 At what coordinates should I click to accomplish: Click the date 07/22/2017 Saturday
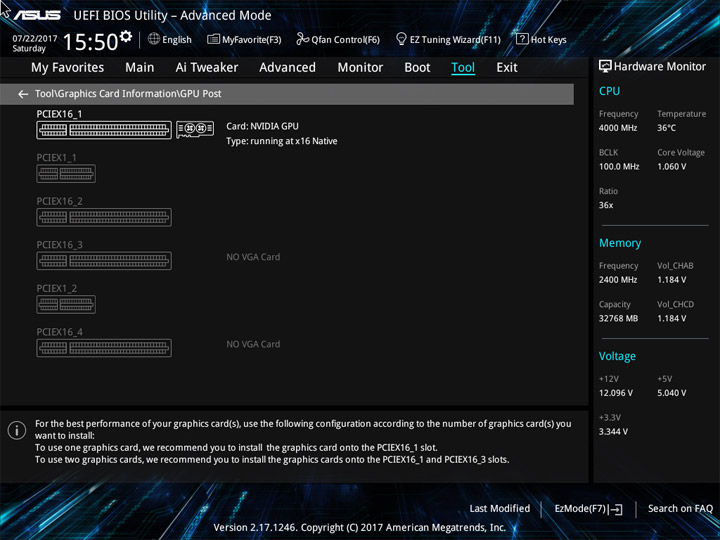34,44
